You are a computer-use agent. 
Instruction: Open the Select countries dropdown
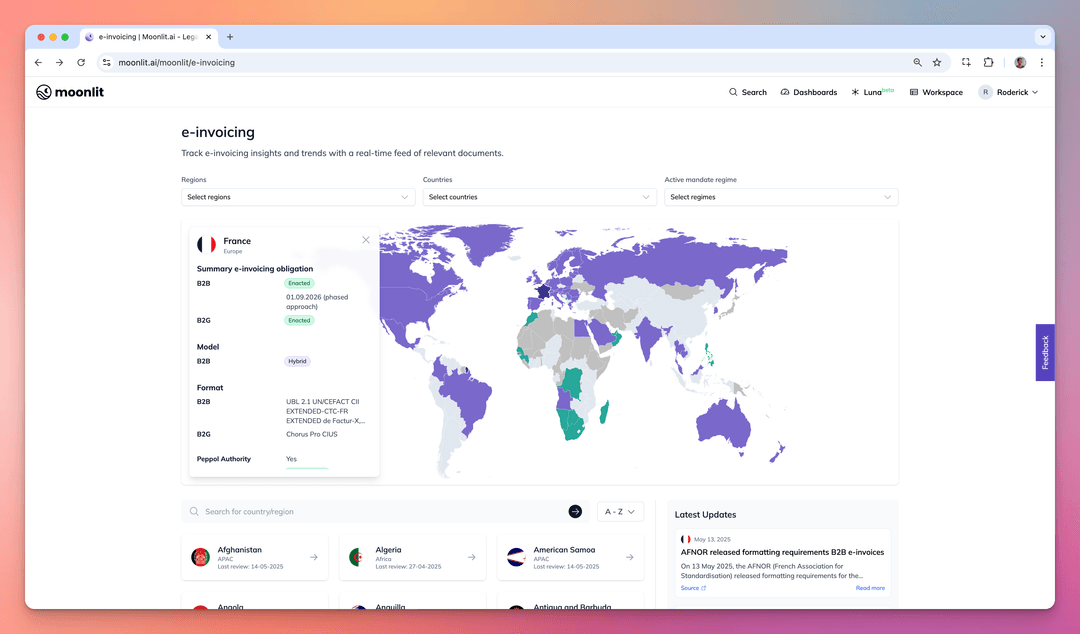[x=539, y=197]
